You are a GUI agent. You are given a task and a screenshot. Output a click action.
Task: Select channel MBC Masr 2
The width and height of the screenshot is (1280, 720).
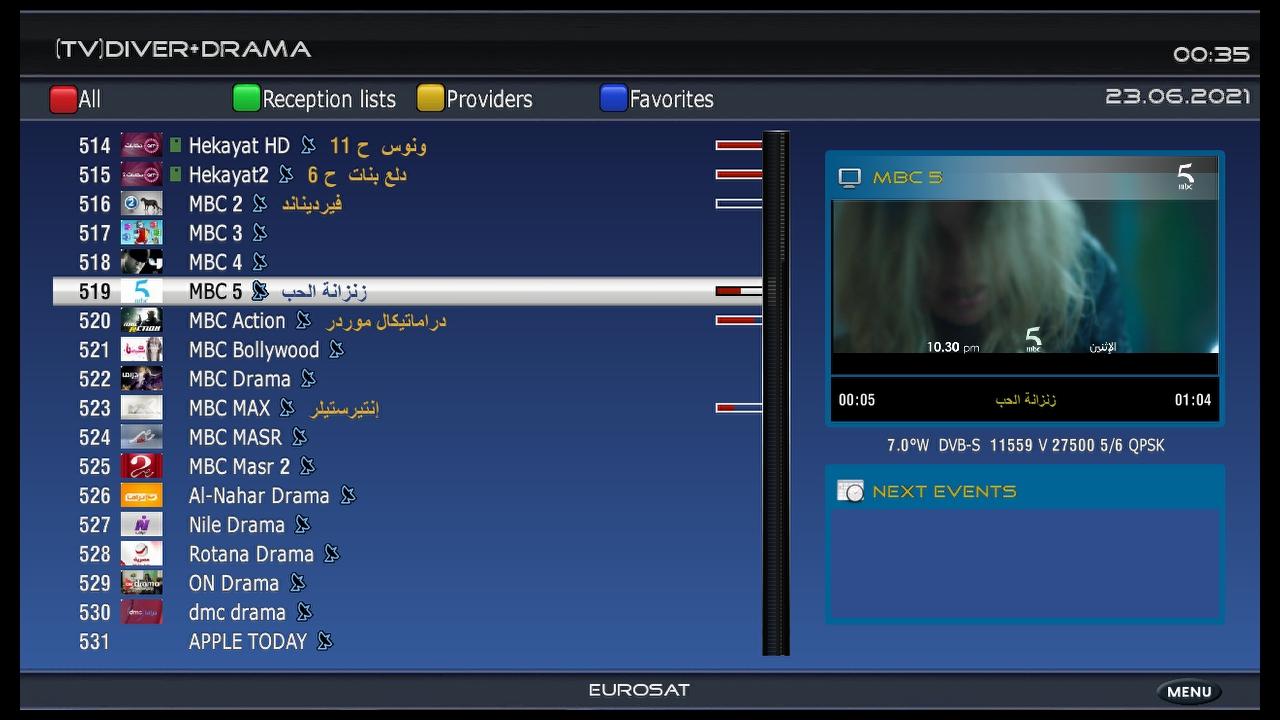coord(408,466)
